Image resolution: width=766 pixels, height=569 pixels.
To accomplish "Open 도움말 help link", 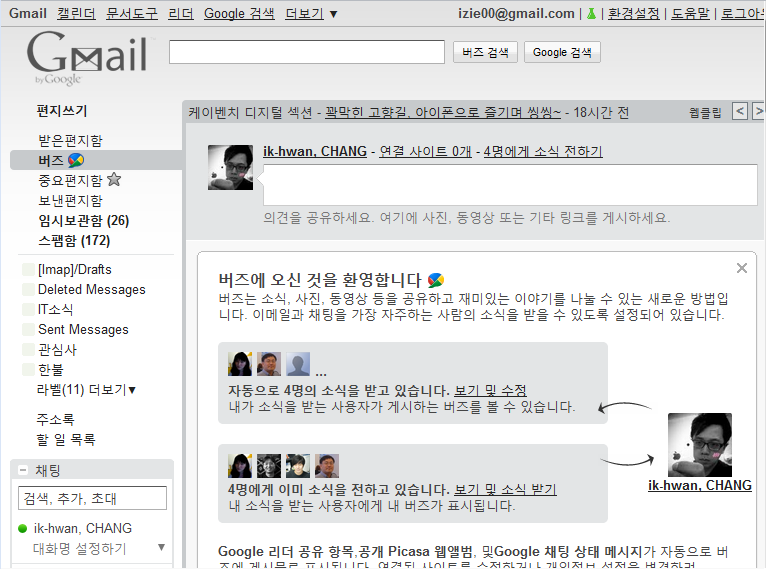I will 690,14.
